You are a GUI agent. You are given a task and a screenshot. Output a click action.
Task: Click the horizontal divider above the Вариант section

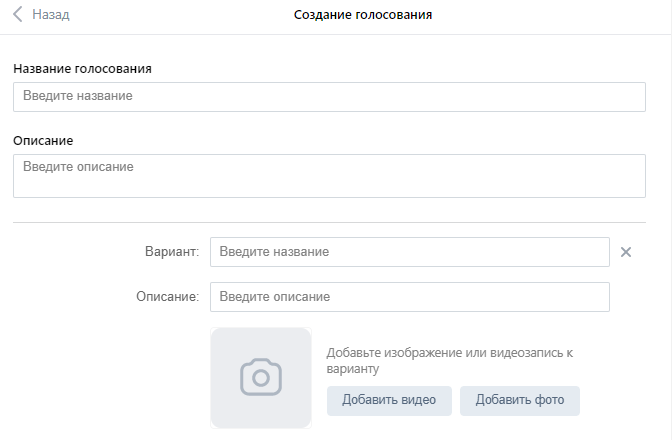(x=329, y=222)
